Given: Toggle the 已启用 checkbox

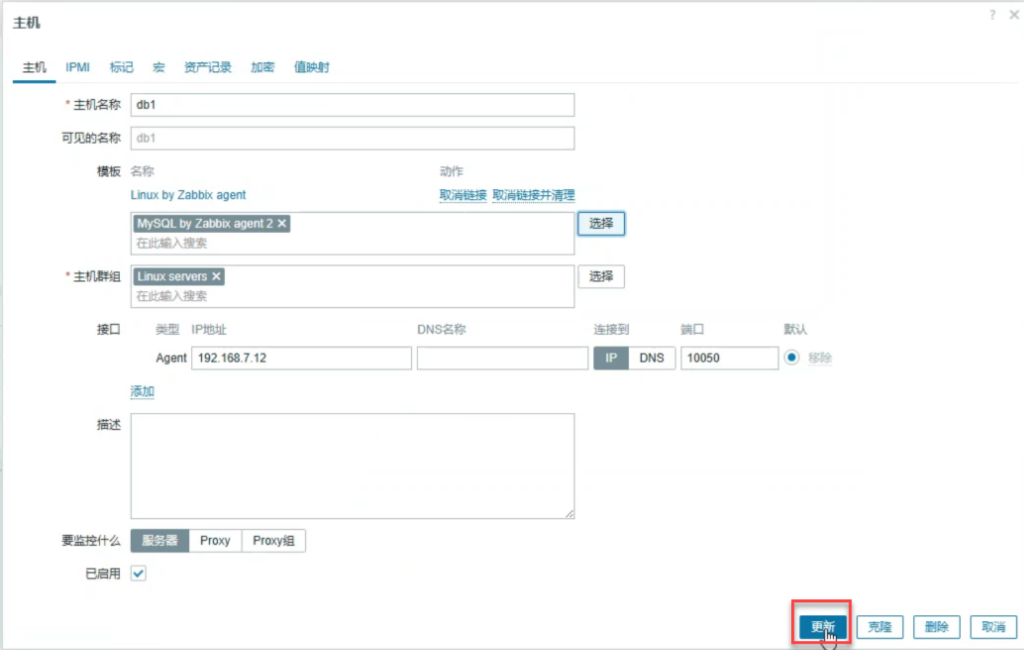Looking at the screenshot, I should [139, 574].
